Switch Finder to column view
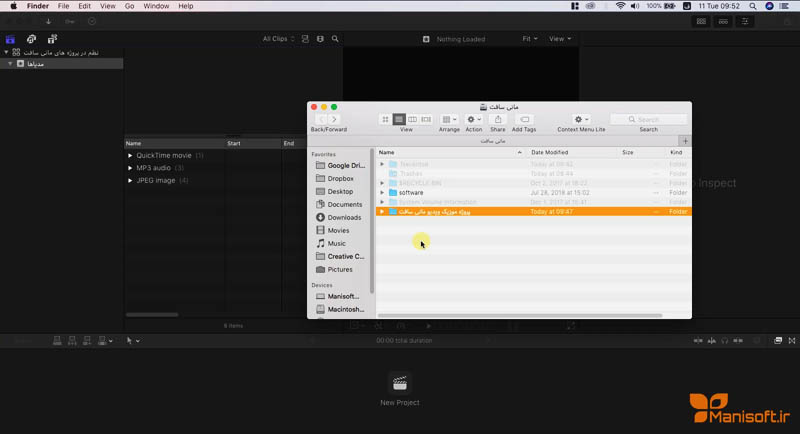 [412, 119]
